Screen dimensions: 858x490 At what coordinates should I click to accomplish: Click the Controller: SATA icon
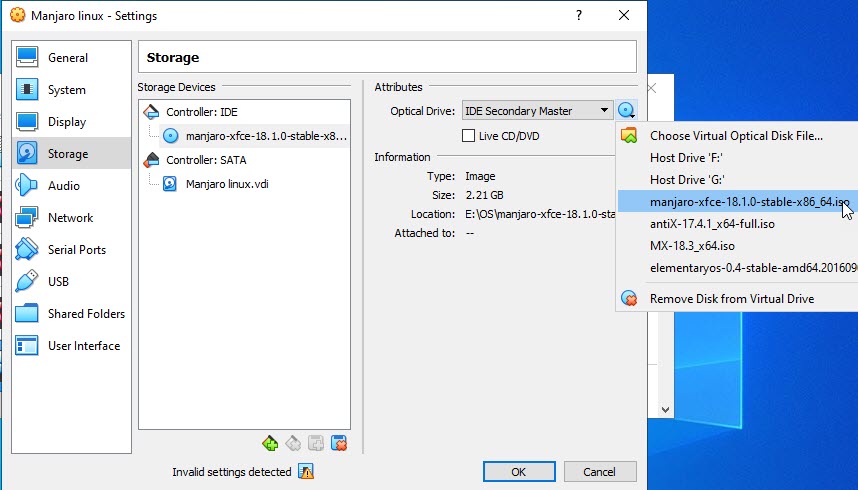pyautogui.click(x=152, y=160)
